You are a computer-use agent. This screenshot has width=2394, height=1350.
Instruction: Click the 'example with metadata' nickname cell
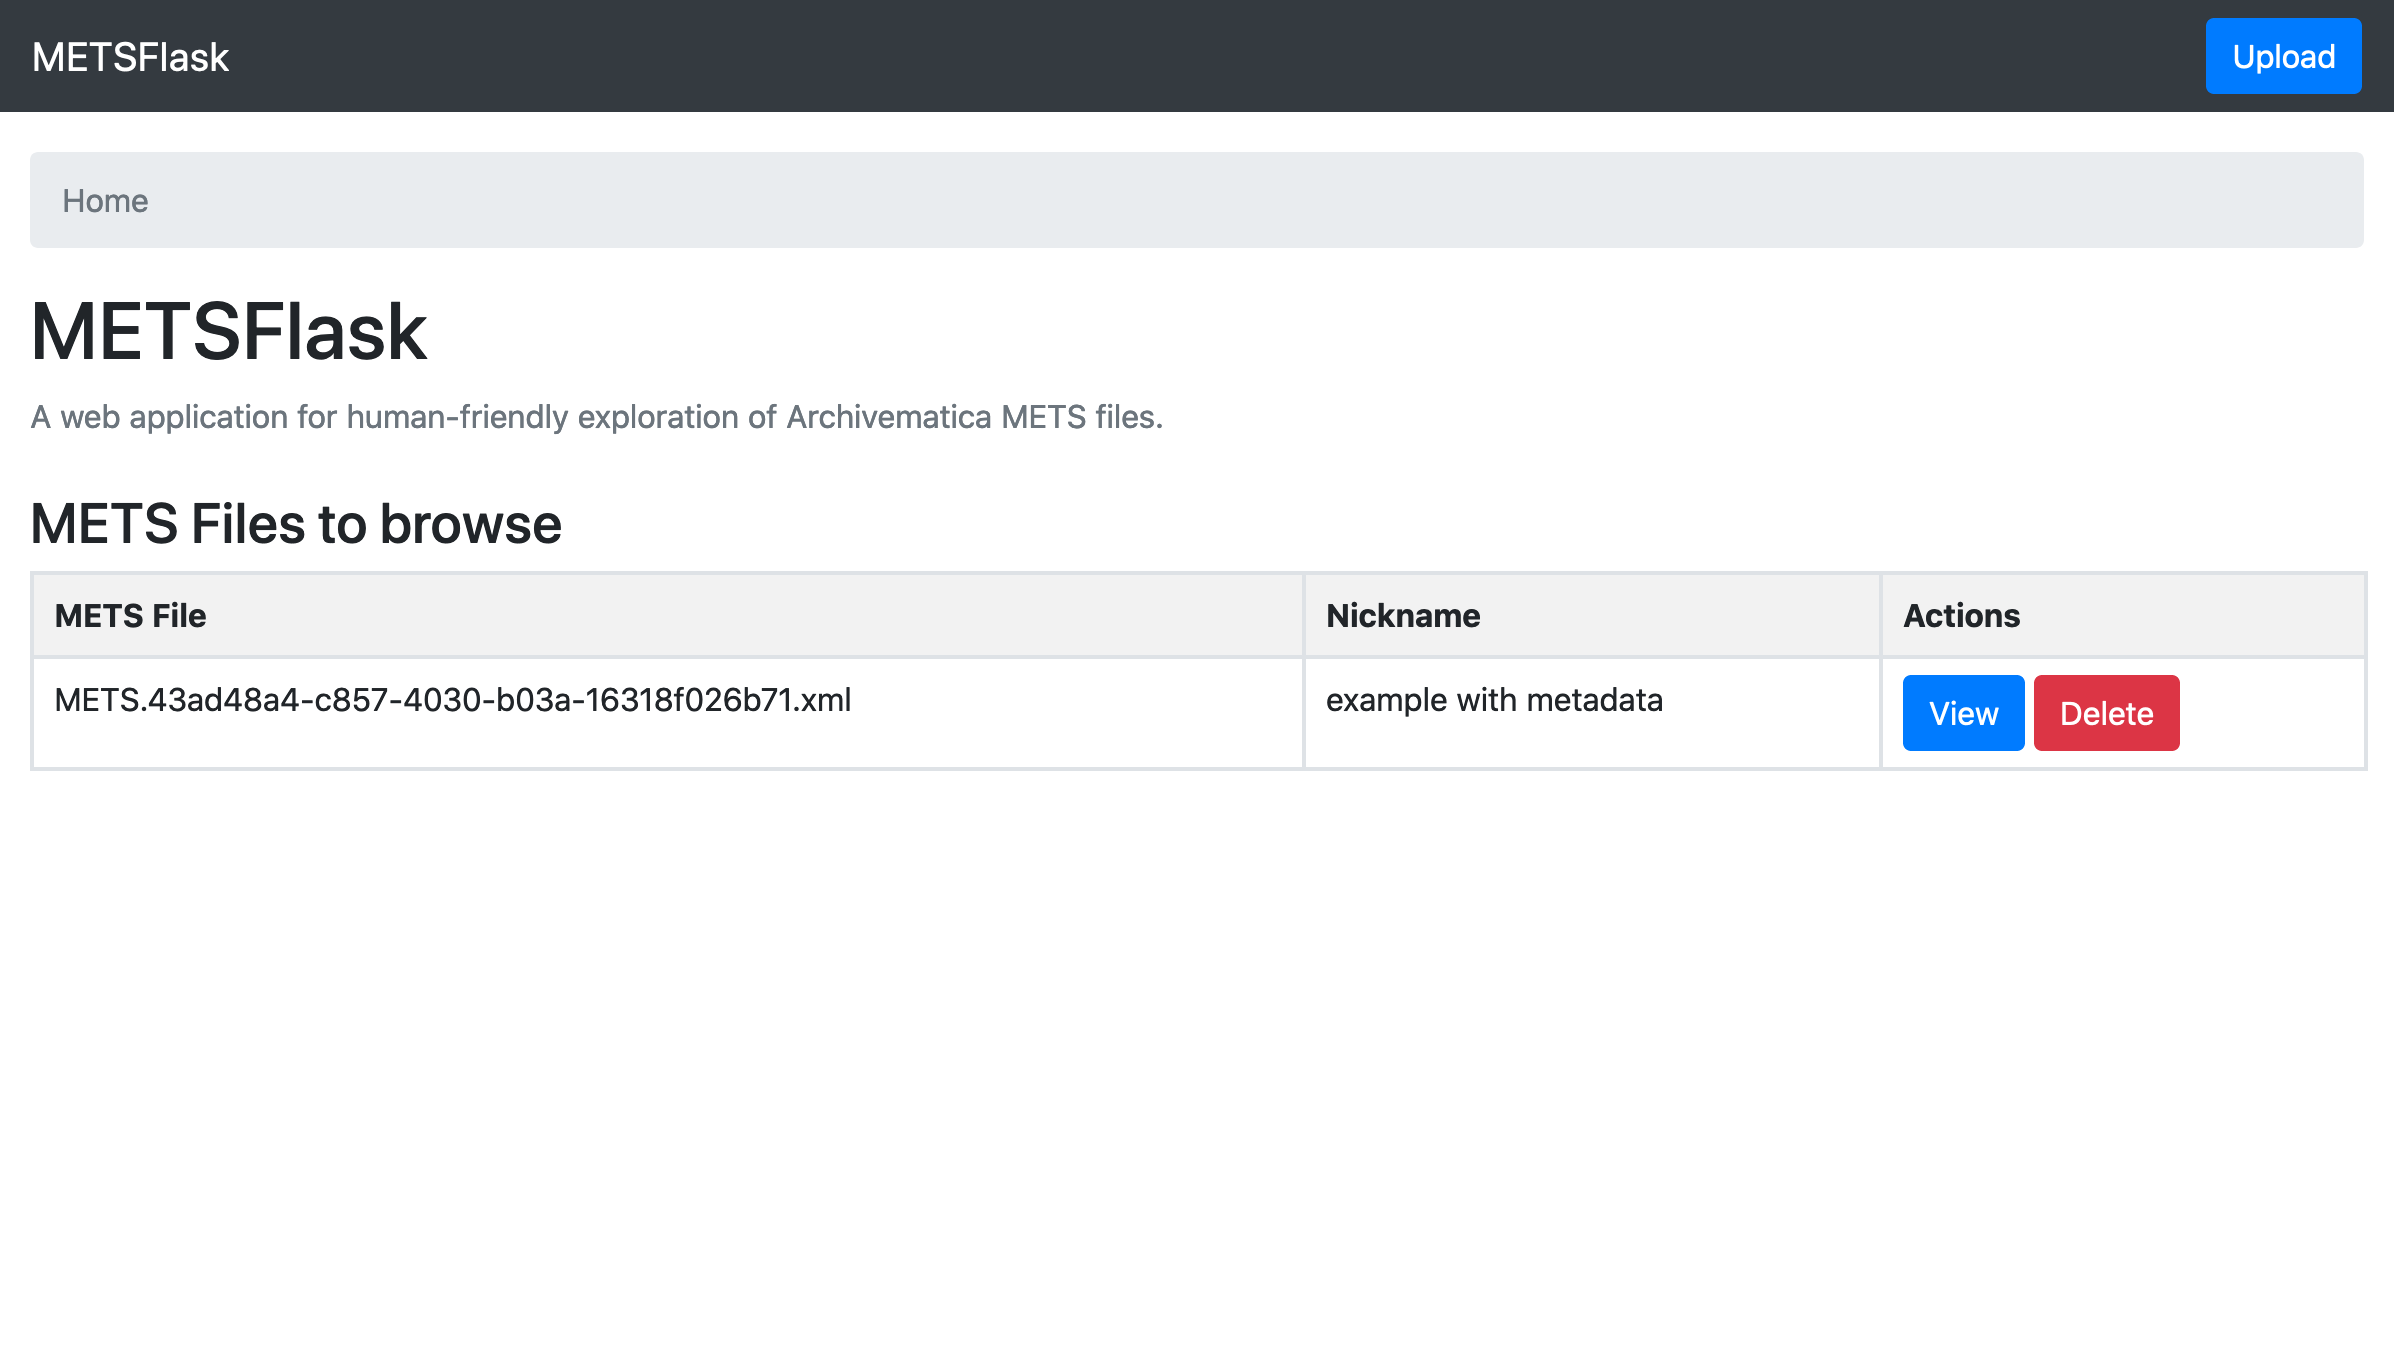click(x=1494, y=700)
